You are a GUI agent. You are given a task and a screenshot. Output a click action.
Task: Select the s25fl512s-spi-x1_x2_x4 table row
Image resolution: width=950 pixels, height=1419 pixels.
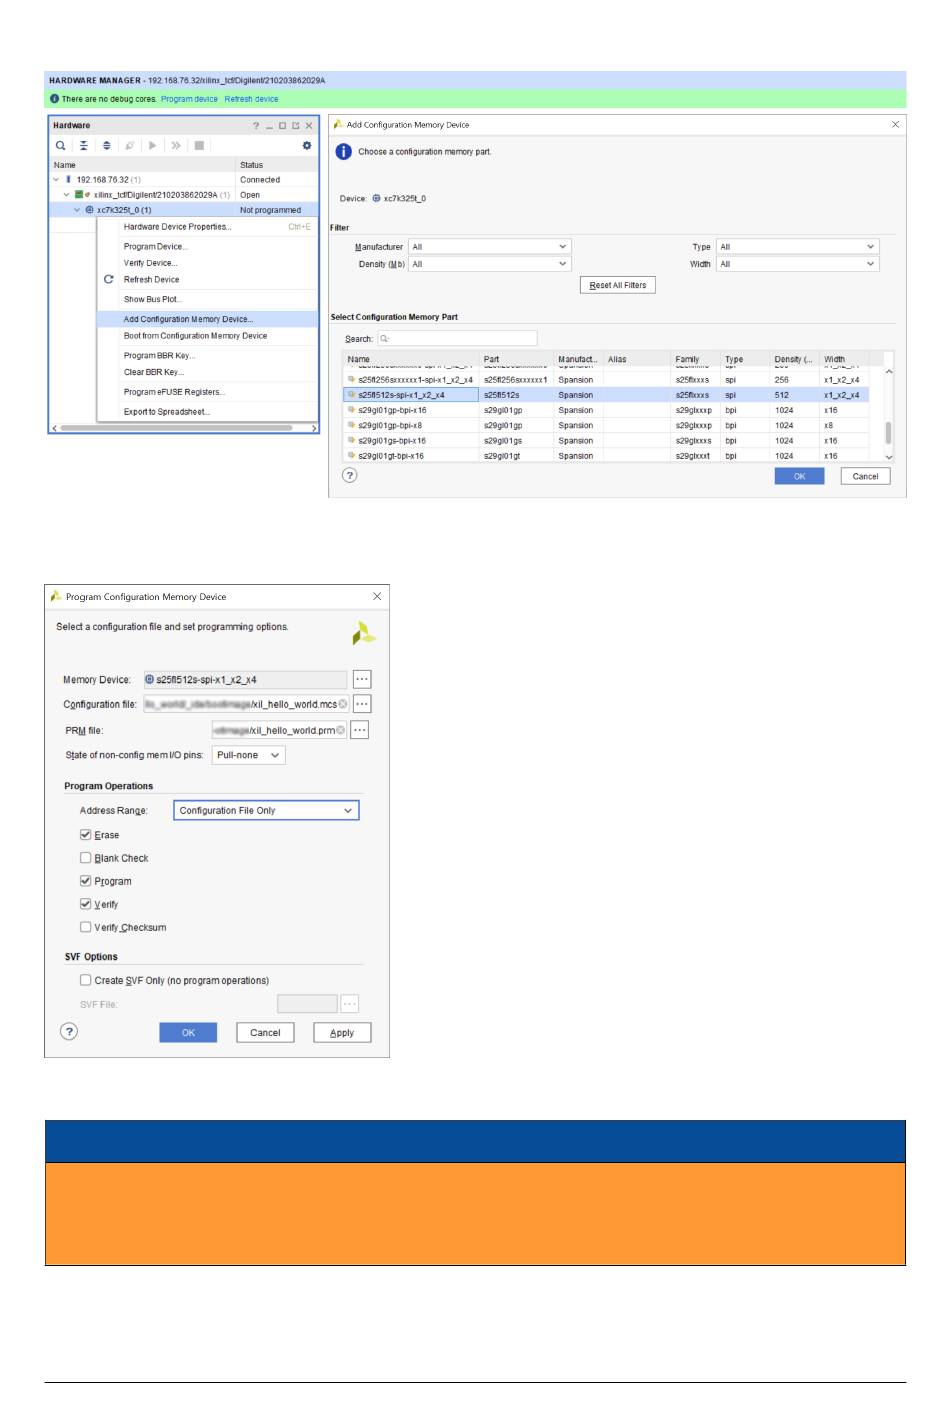(607, 395)
